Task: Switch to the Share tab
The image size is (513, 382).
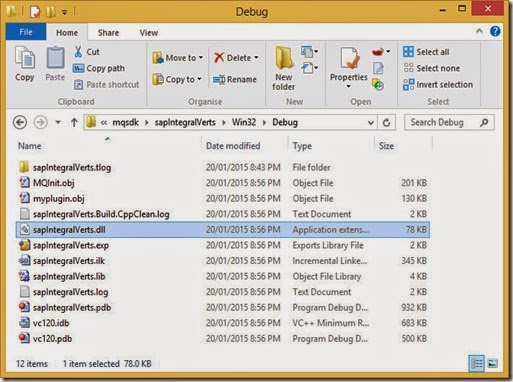Action: (108, 33)
